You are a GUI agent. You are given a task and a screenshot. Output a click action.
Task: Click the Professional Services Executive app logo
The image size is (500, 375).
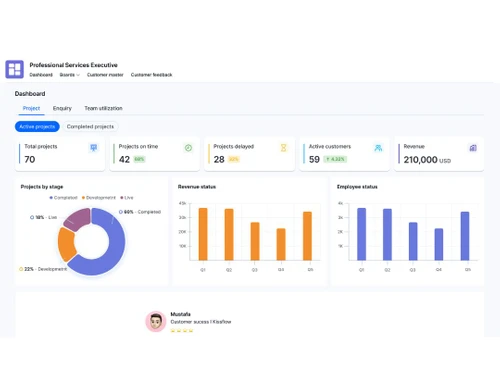[14, 69]
